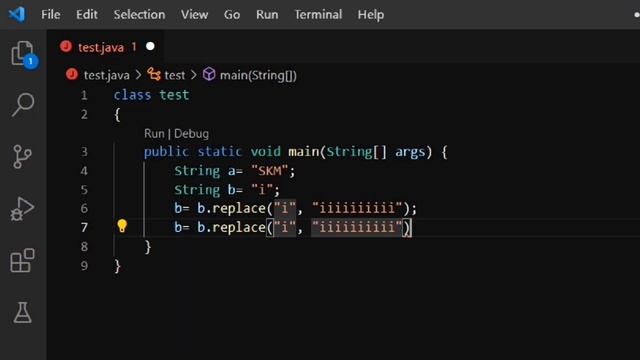The image size is (640, 360).
Task: Open the Help menu
Action: [371, 15]
